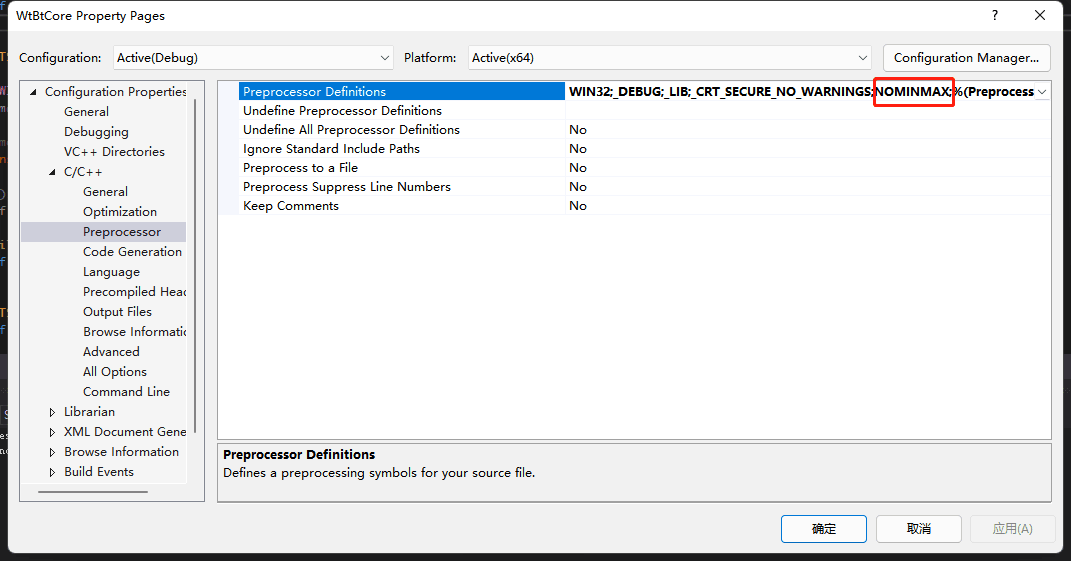
Task: Click the Keep Comments property row
Action: tap(291, 206)
